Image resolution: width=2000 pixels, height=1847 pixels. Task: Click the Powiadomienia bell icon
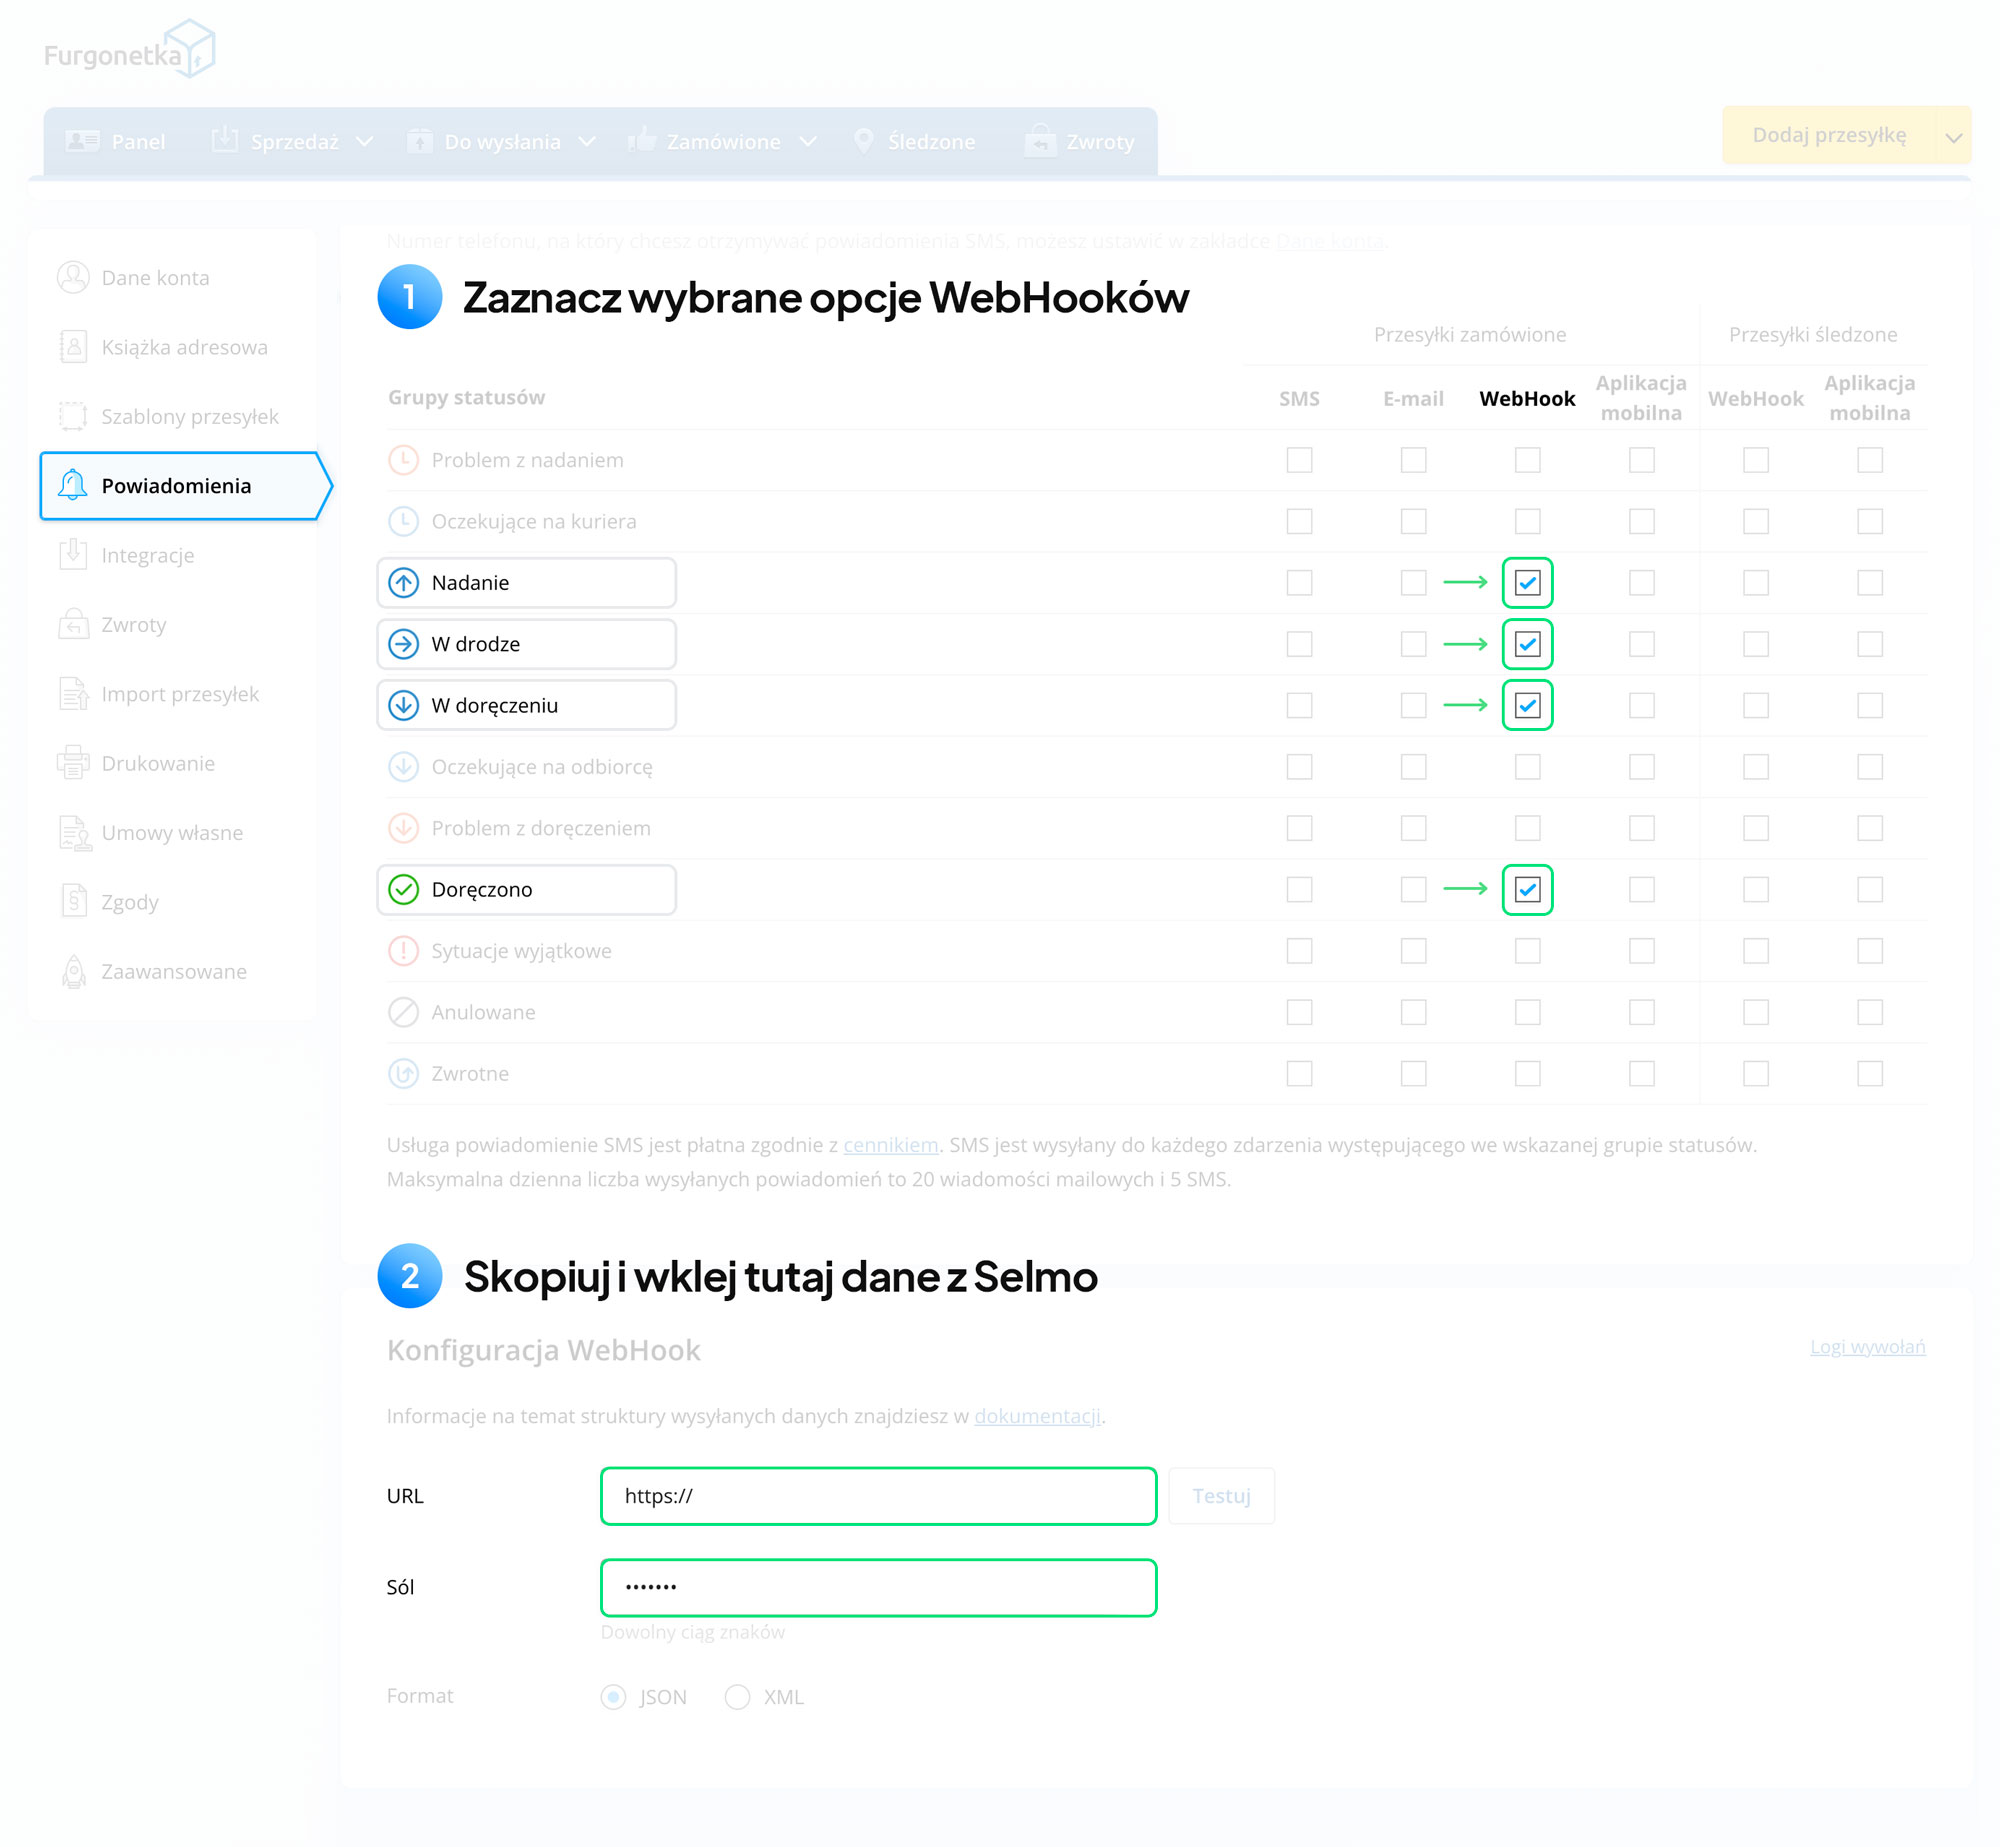click(x=72, y=486)
